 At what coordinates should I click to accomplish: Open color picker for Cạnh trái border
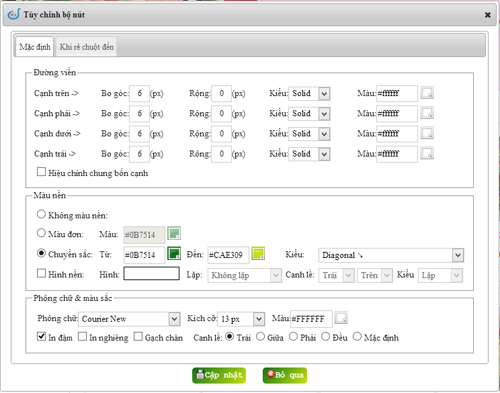tap(427, 153)
